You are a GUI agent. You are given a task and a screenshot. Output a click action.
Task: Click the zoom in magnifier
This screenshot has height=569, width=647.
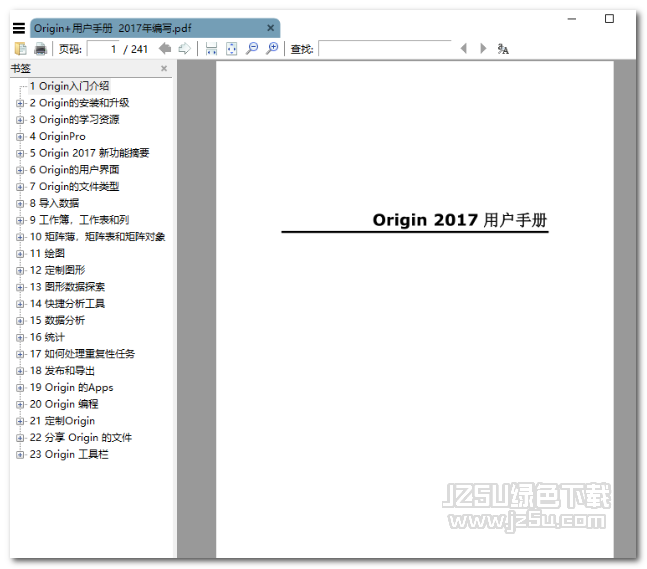[x=272, y=49]
